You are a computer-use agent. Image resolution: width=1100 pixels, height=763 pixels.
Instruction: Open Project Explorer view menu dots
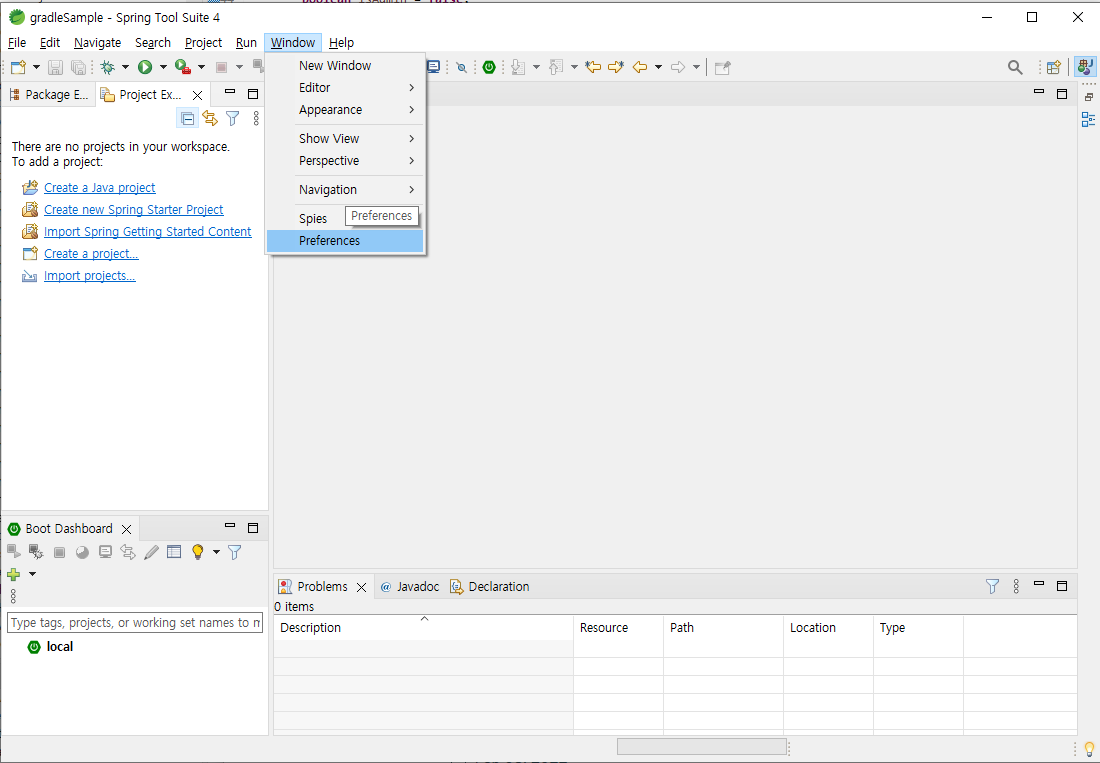[x=256, y=119]
